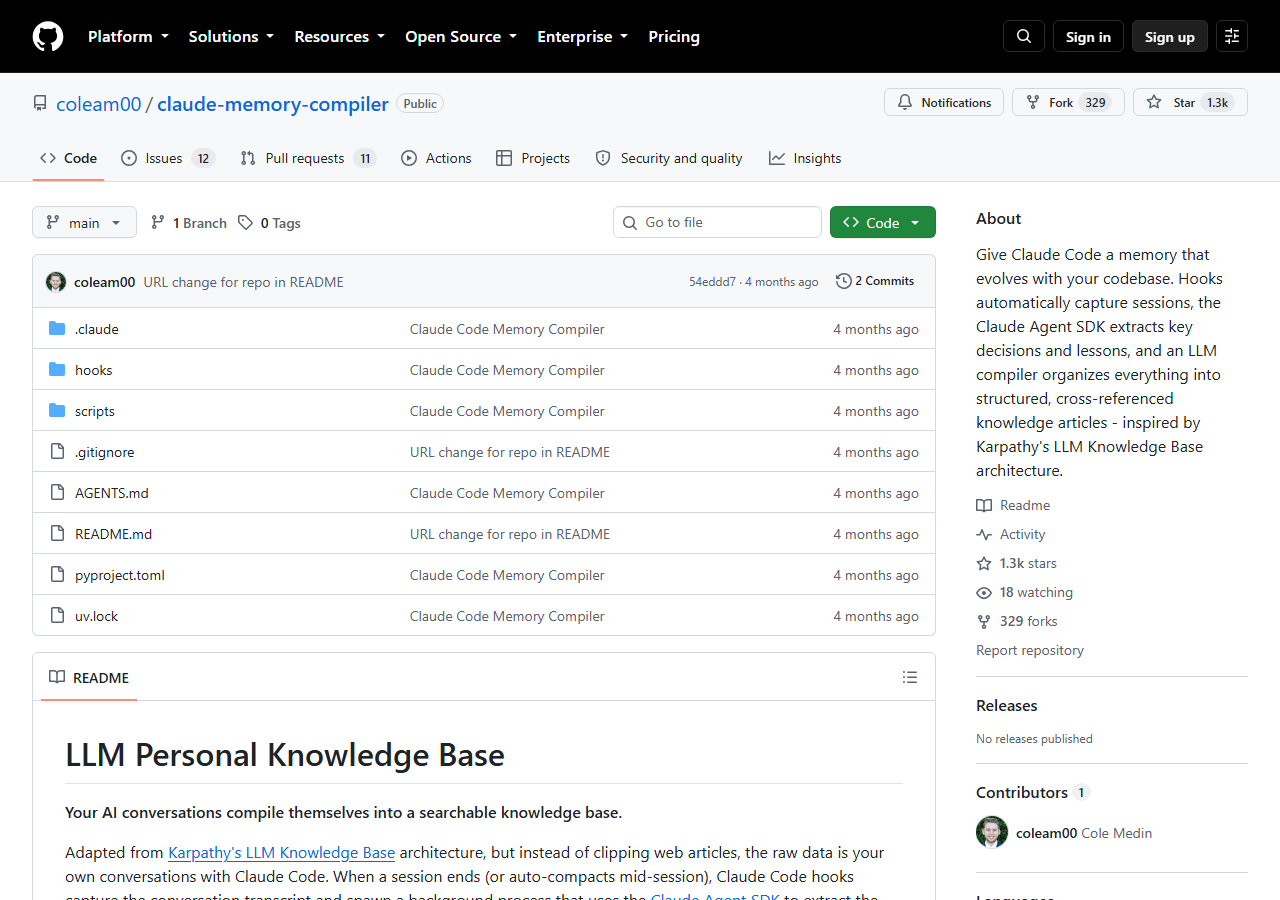Click the scripts folder icon
The width and height of the screenshot is (1280, 900).
(57, 411)
